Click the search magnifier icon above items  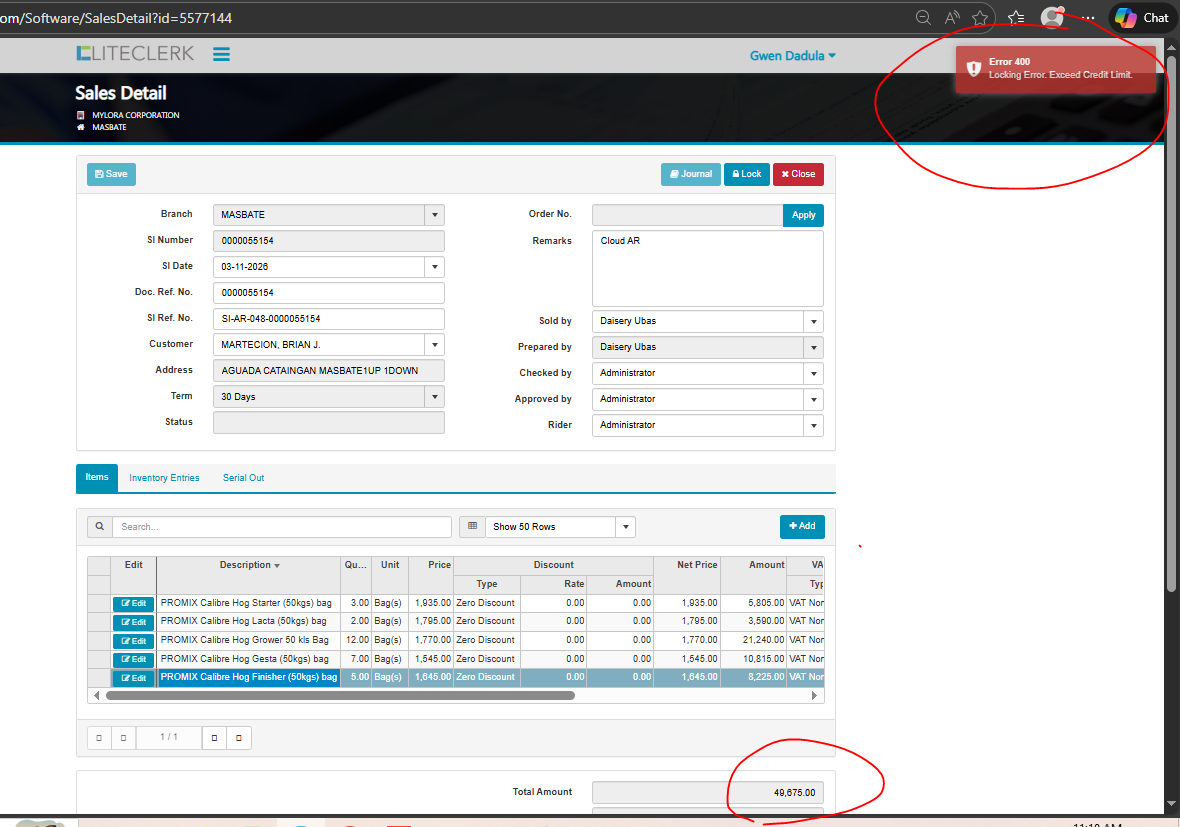(x=99, y=526)
